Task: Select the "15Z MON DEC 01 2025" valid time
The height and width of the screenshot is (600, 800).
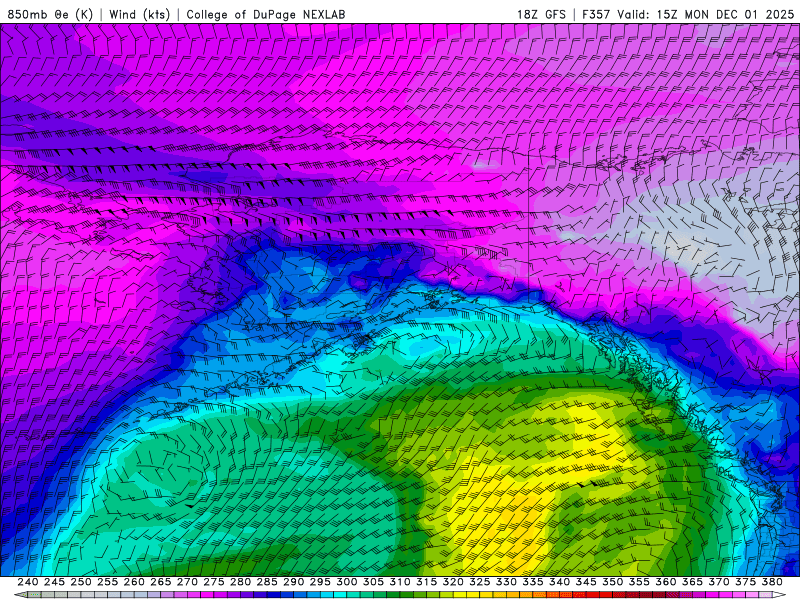Action: 726,14
